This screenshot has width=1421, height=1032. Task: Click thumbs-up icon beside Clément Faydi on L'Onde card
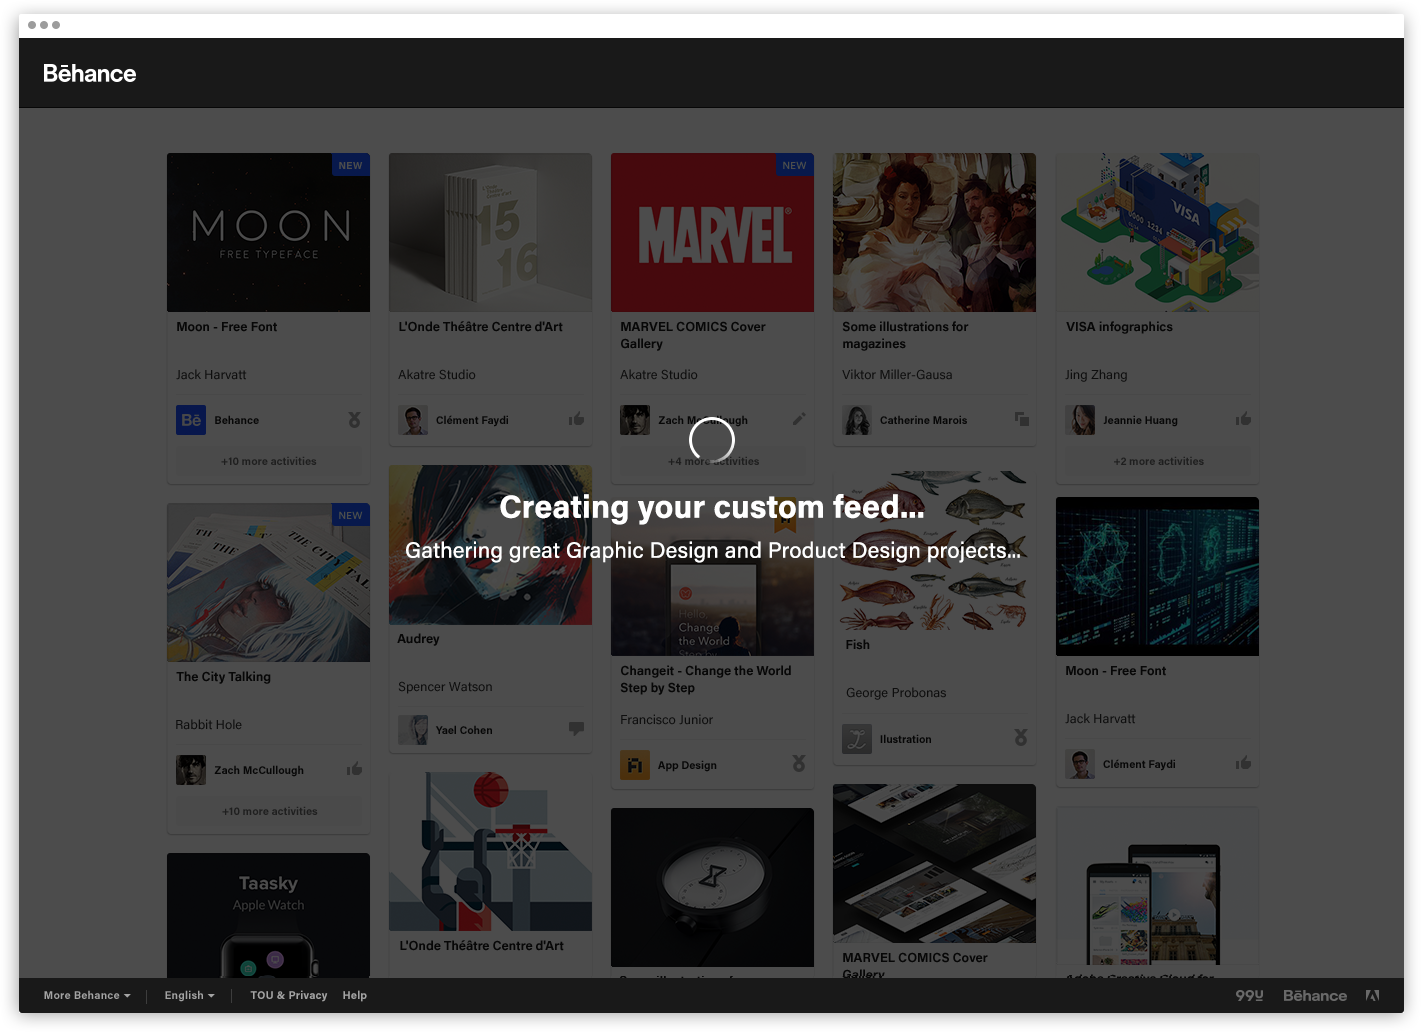click(576, 419)
